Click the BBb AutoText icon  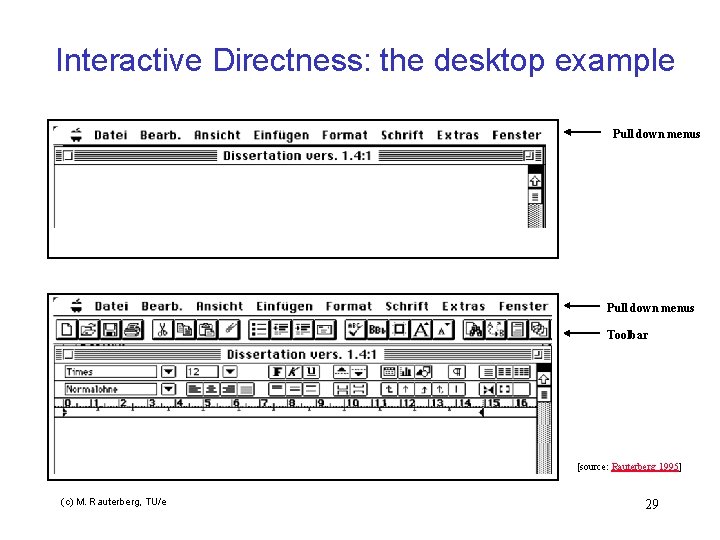click(377, 329)
